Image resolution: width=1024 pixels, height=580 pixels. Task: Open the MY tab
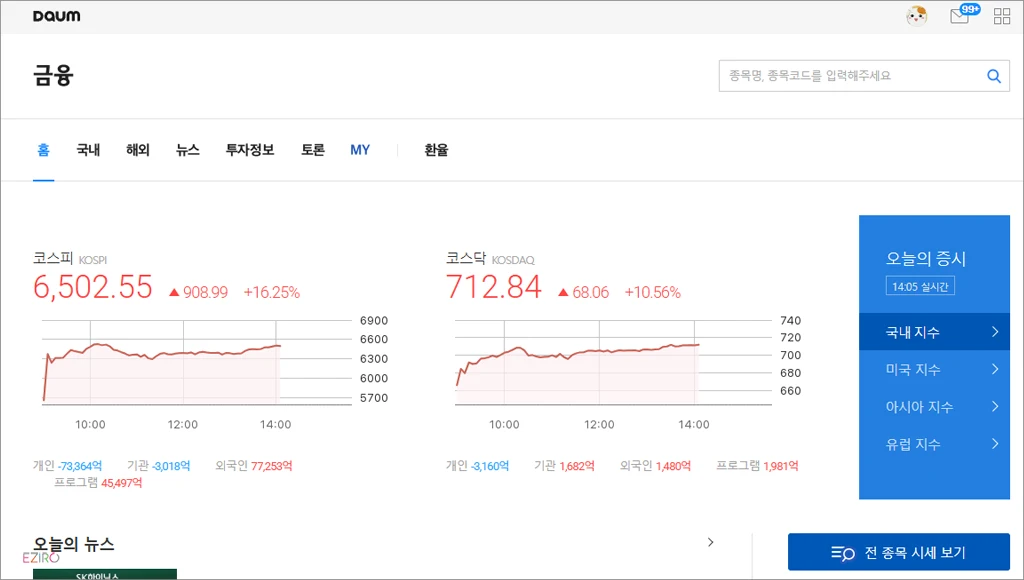pos(360,150)
